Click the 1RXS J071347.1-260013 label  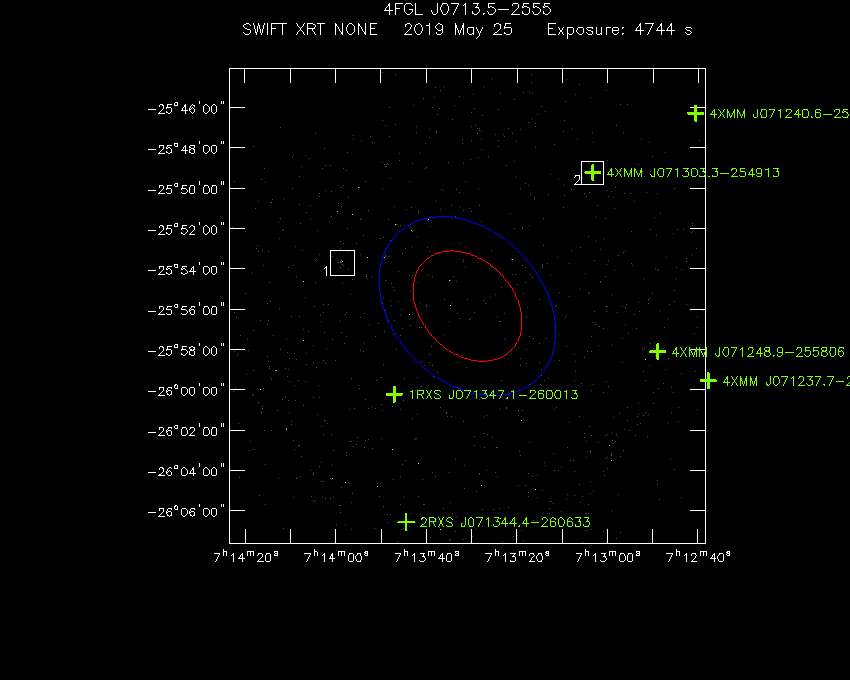click(493, 395)
